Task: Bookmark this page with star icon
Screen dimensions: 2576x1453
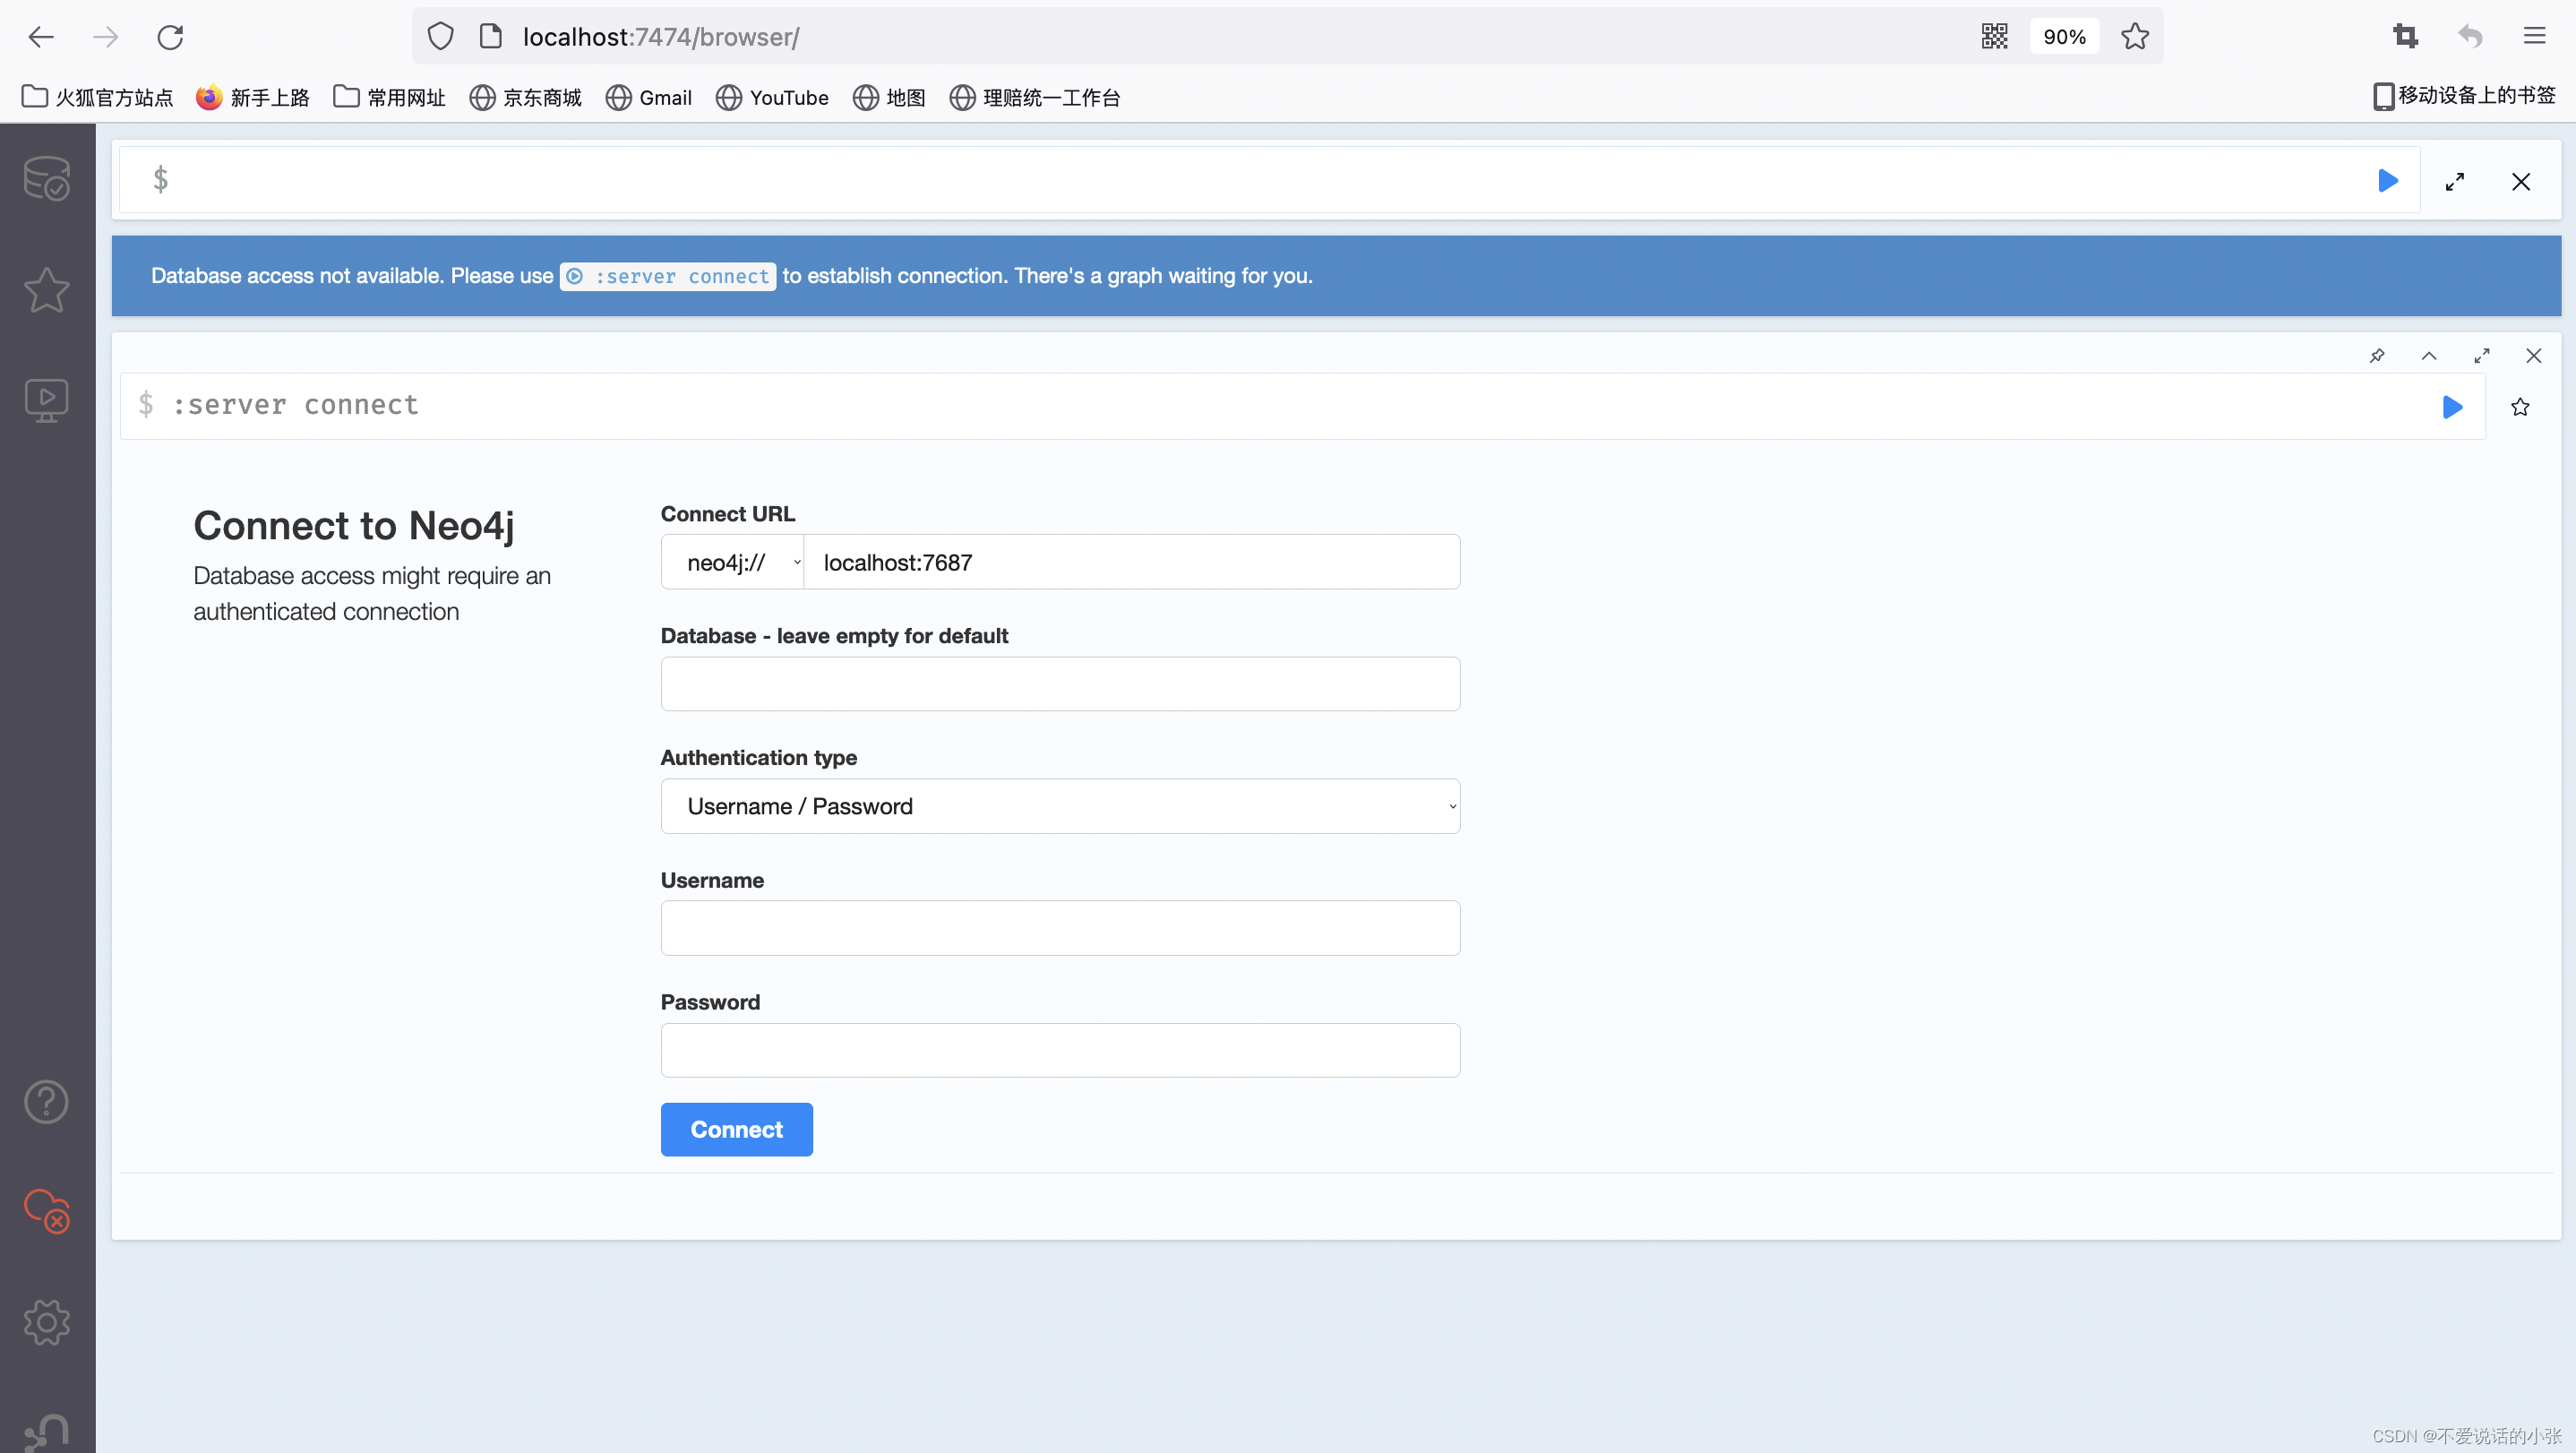Action: click(2135, 37)
